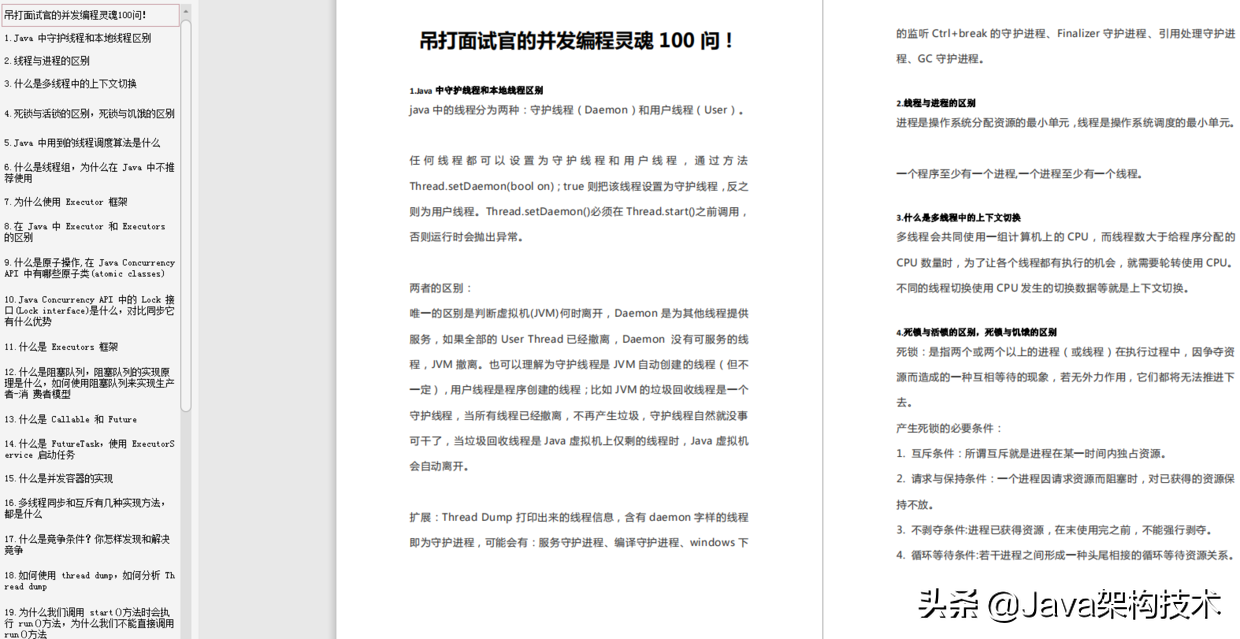The image size is (1240, 639).
Task: Open bookmark 7. 为什么使用 Executor 框架
Action: click(x=66, y=202)
